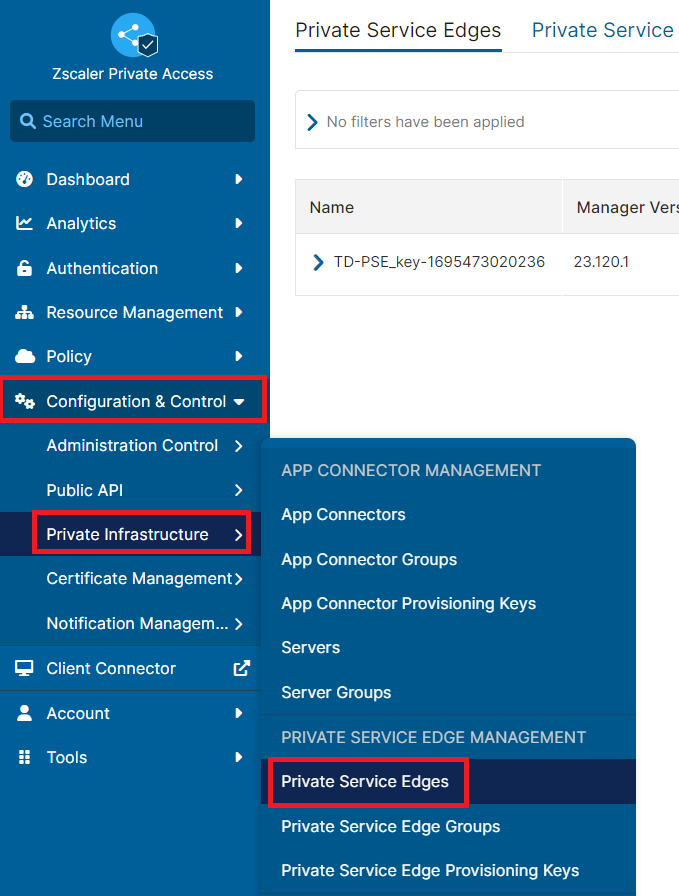Viewport: 679px width, 896px height.
Task: Click the Administration Control chevron
Action: pyautogui.click(x=239, y=446)
